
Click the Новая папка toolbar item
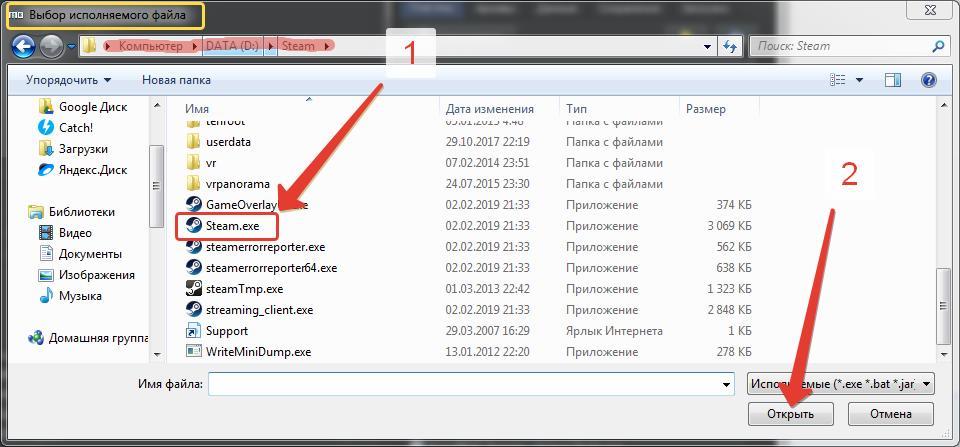click(x=176, y=80)
